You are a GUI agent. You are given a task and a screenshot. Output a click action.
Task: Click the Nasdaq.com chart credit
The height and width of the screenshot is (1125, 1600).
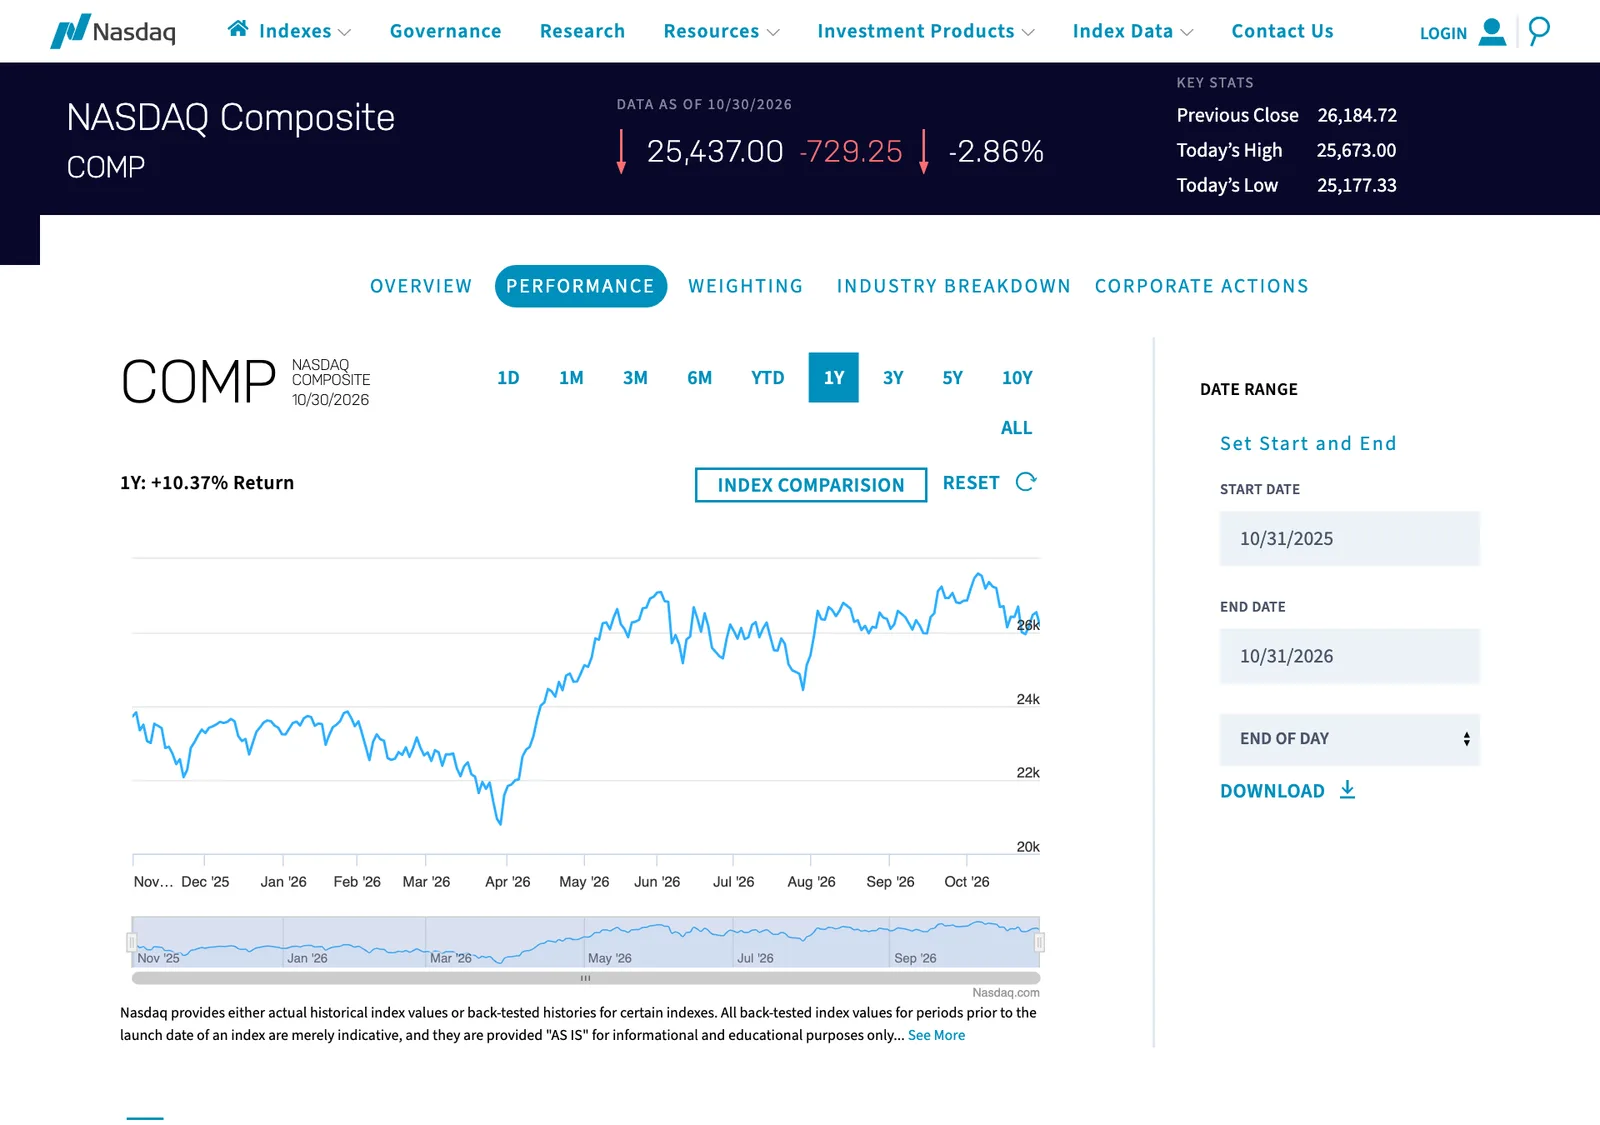tap(1006, 992)
